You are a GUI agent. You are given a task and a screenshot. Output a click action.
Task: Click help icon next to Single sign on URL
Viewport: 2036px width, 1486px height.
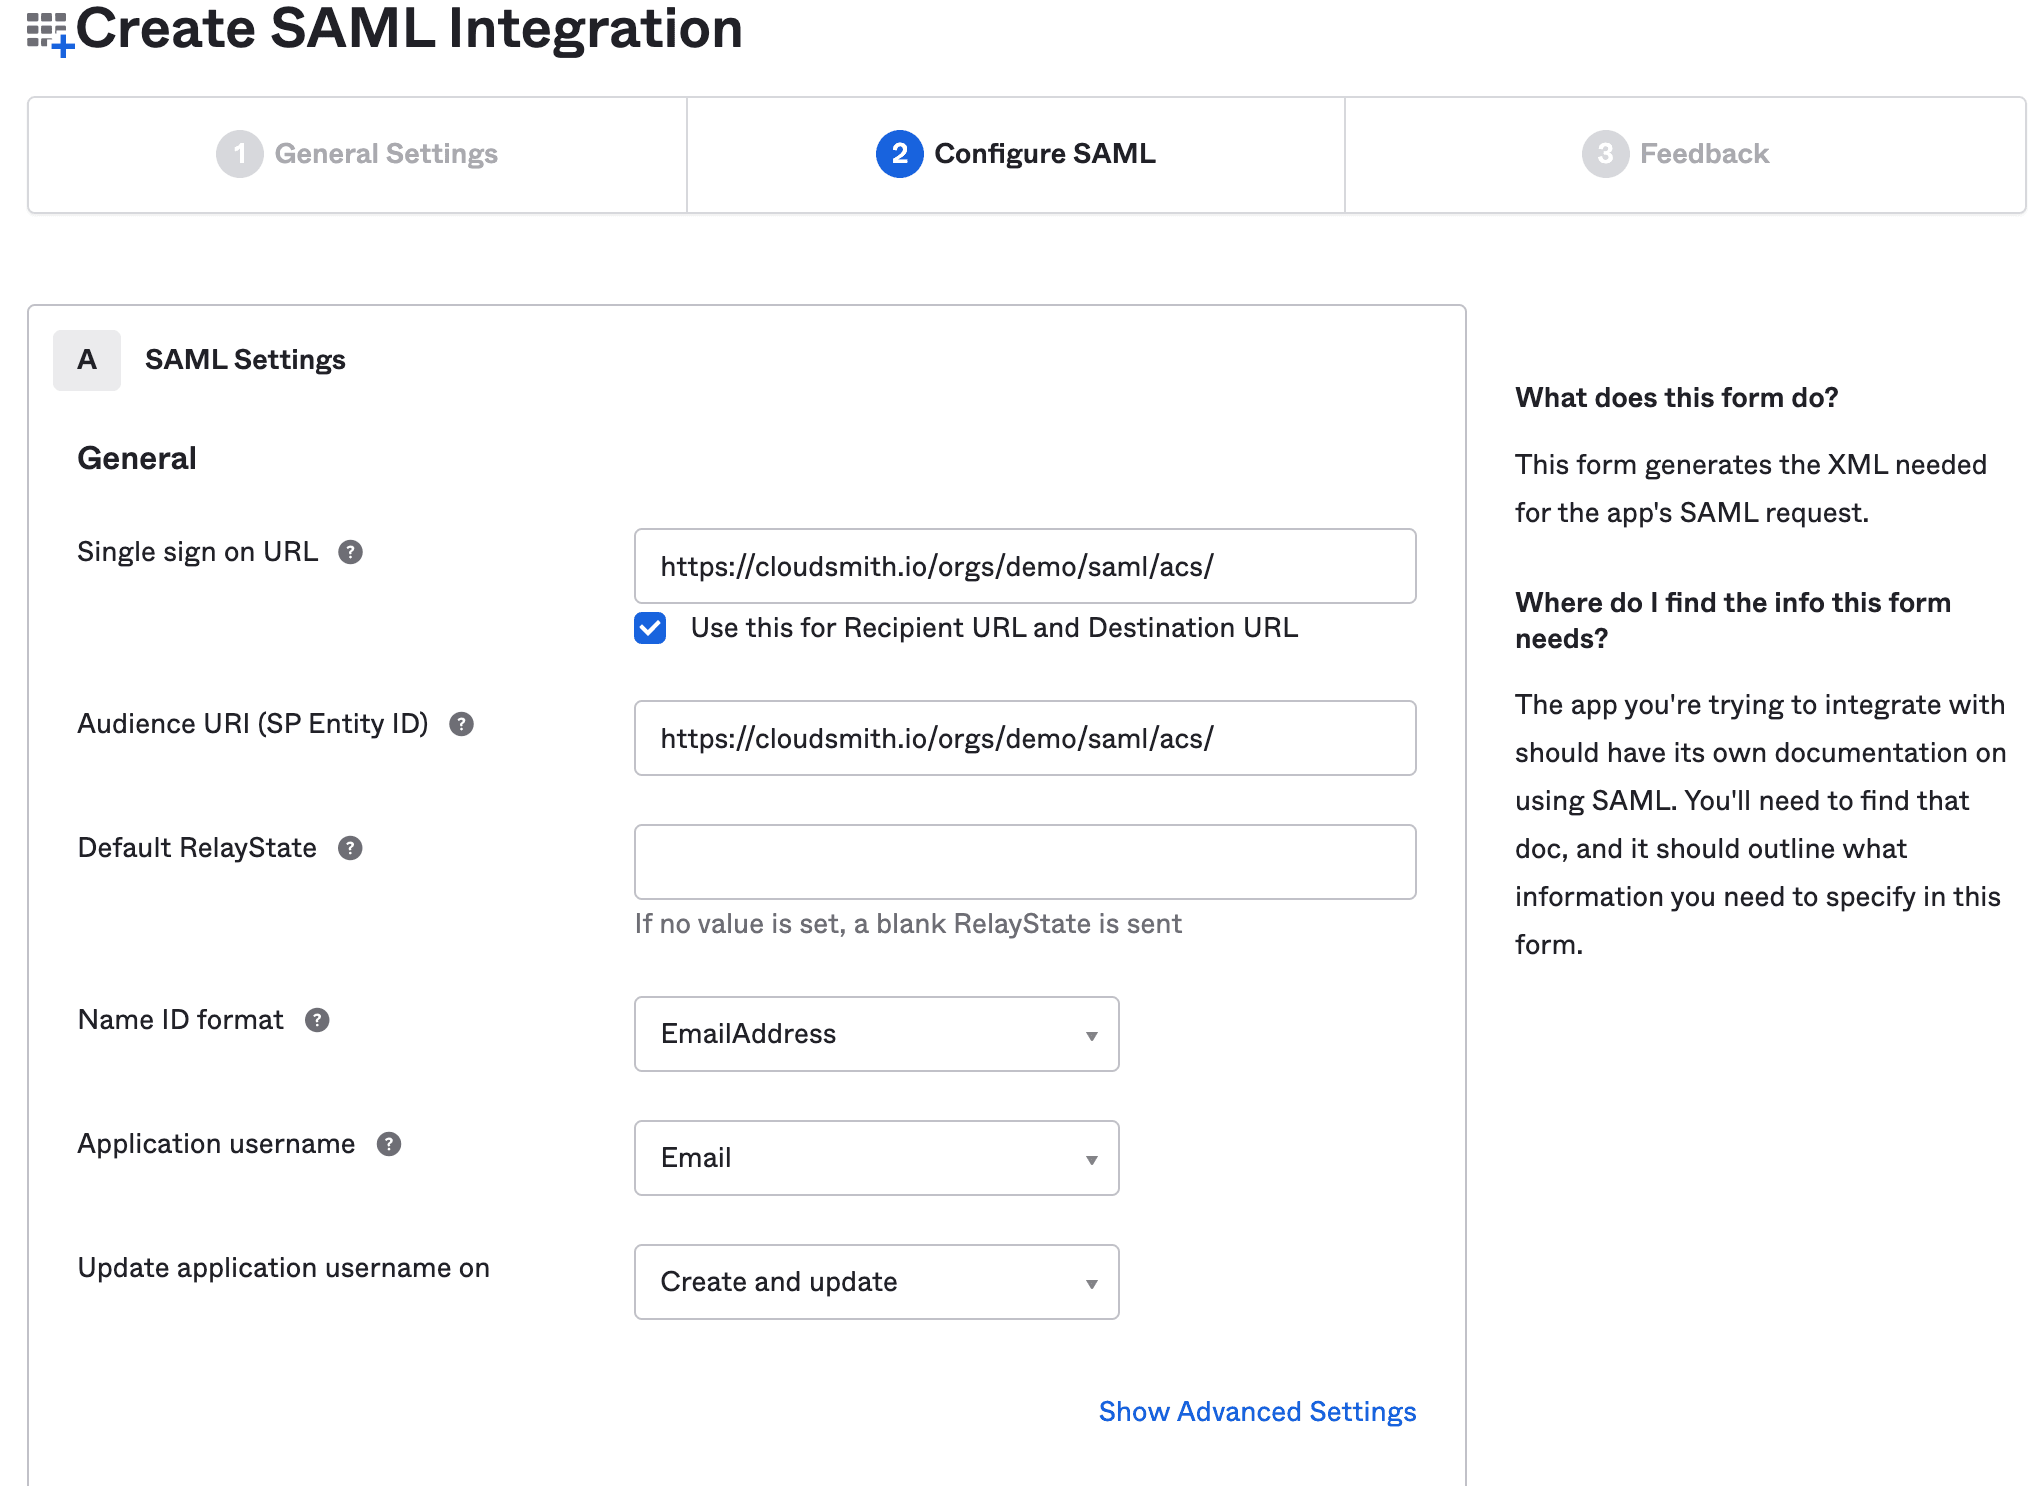[350, 552]
